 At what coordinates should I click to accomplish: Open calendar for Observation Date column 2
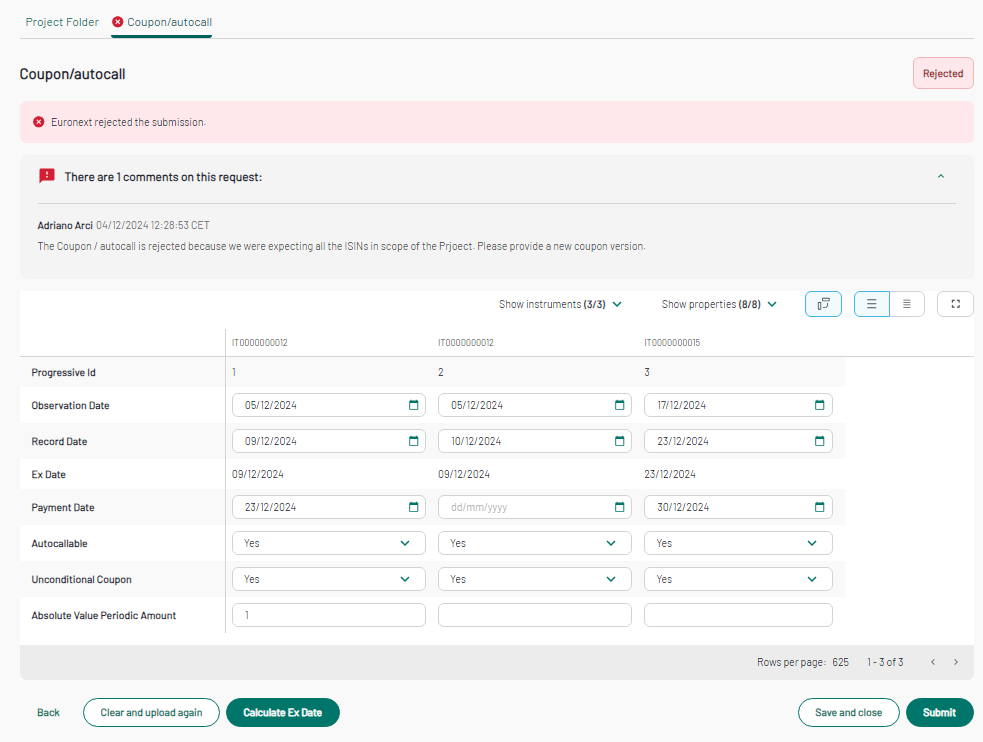(619, 405)
